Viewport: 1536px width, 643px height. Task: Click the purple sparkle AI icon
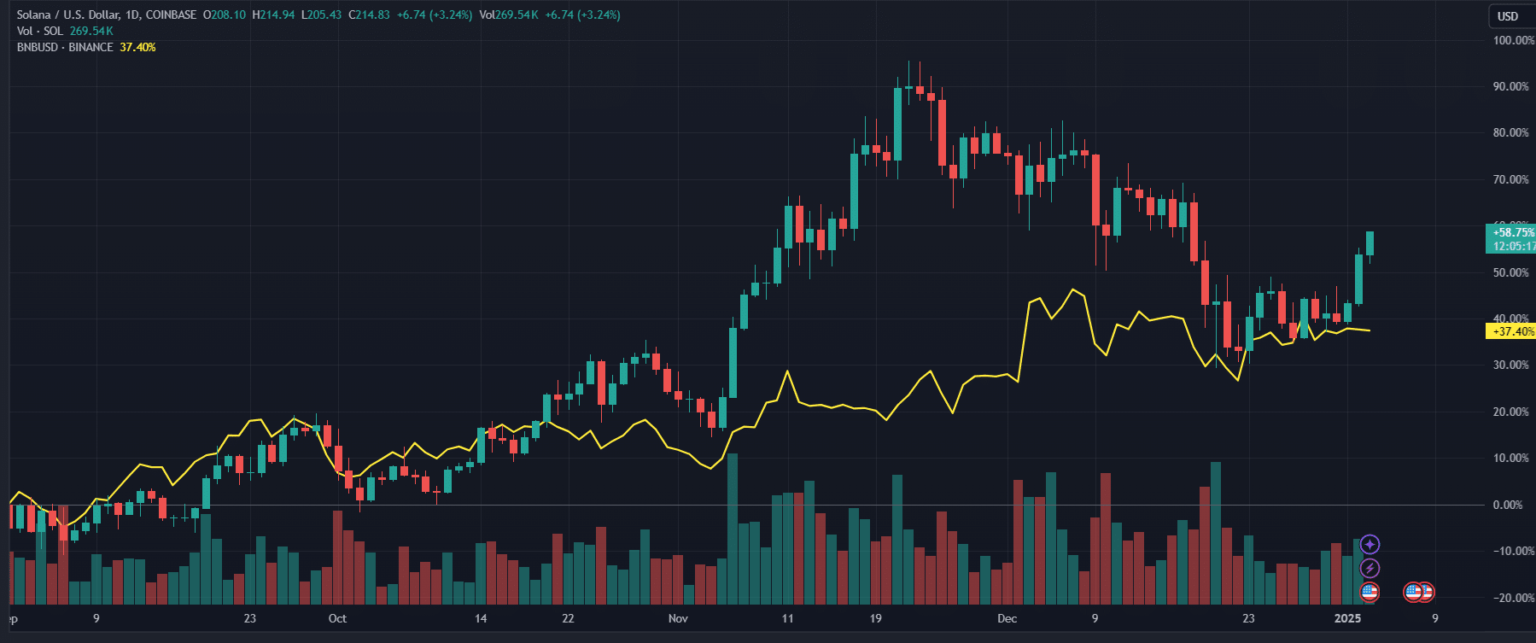click(1370, 544)
